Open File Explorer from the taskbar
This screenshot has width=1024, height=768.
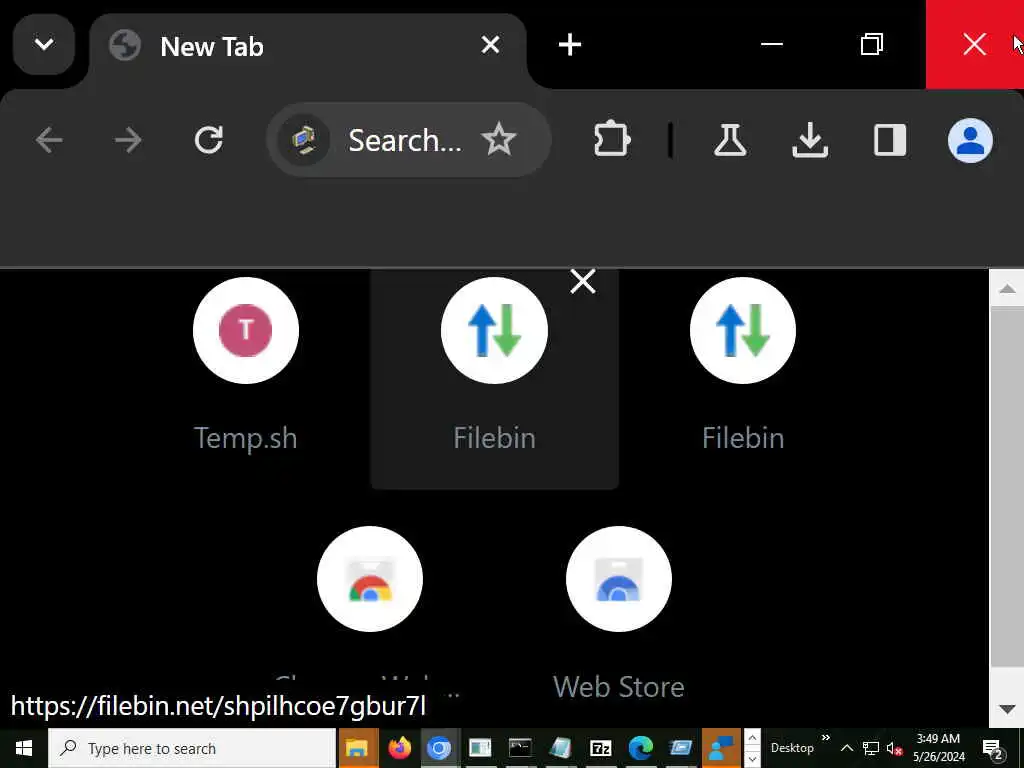[357, 748]
